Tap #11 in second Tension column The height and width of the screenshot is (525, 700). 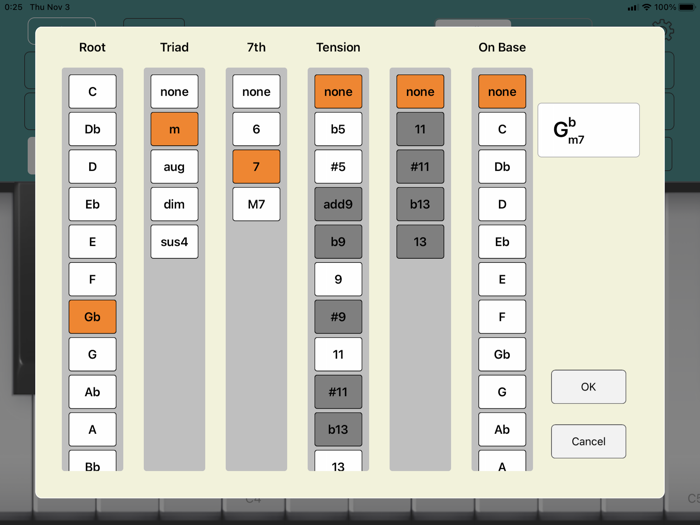(x=420, y=167)
